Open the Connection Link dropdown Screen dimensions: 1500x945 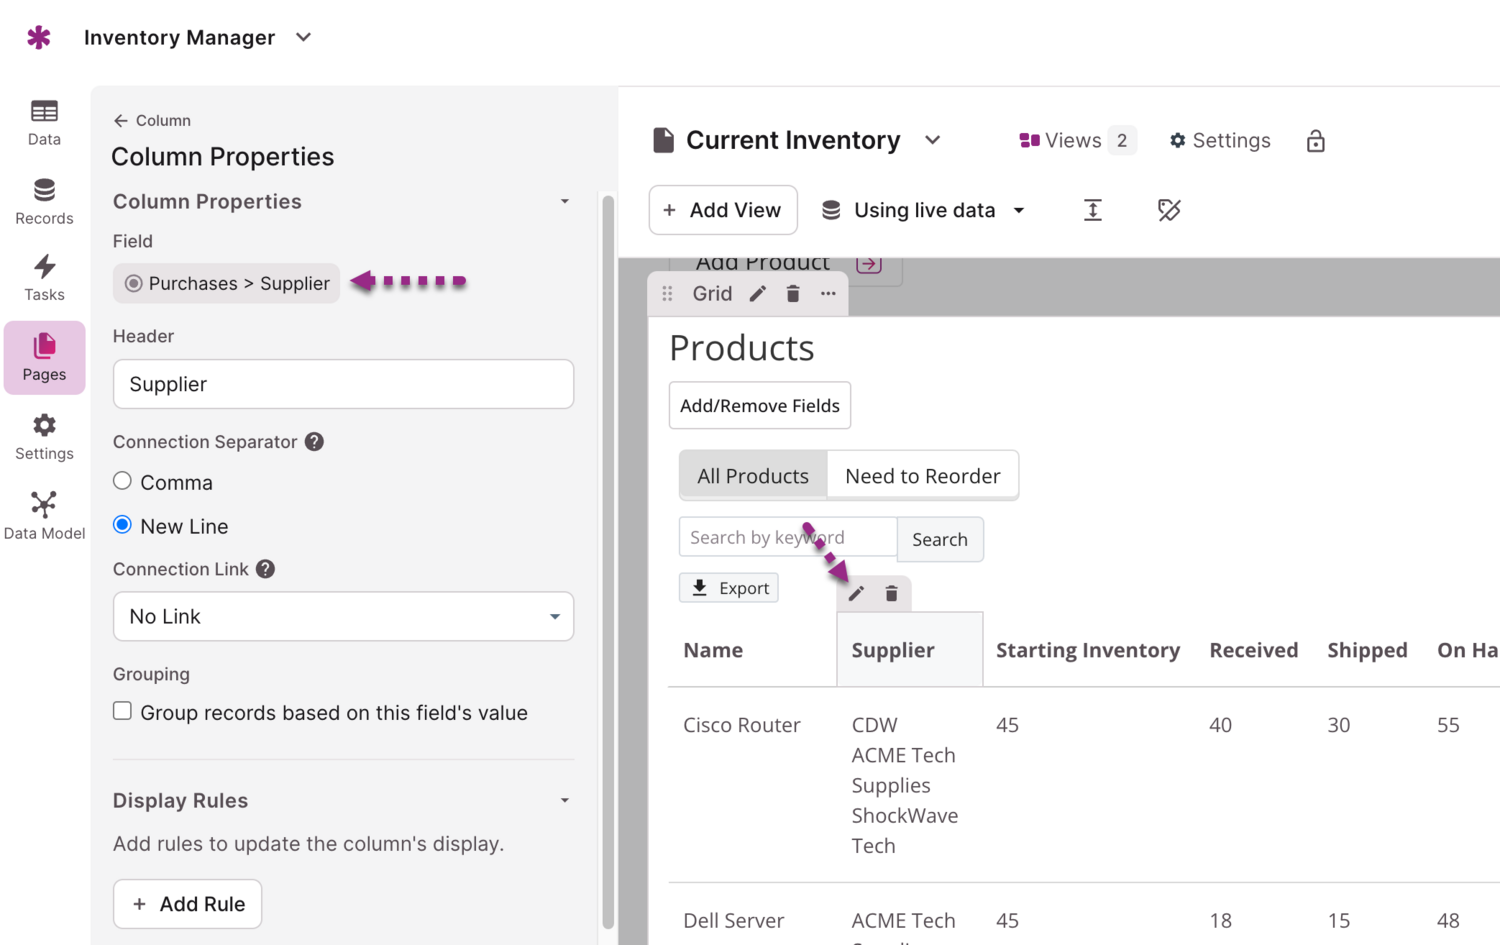coord(343,616)
